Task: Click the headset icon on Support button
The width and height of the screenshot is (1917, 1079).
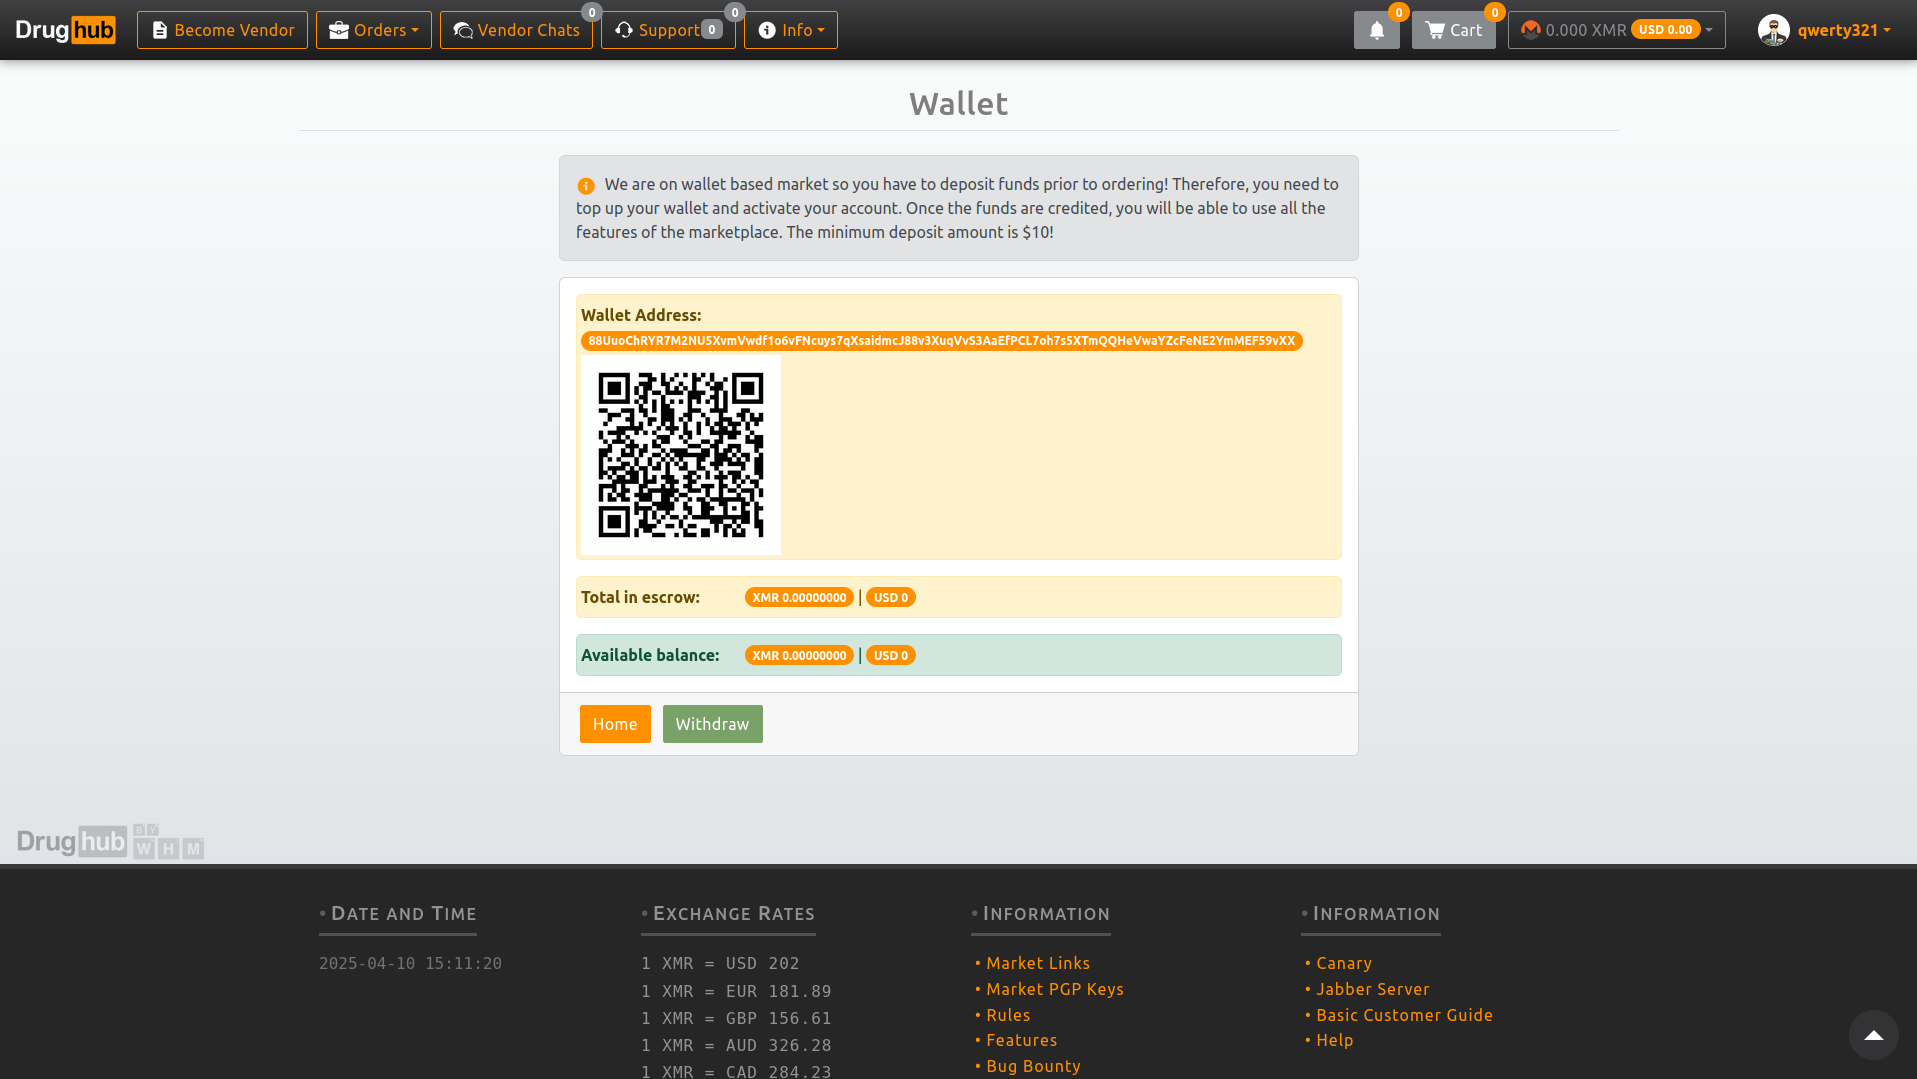Action: point(623,30)
